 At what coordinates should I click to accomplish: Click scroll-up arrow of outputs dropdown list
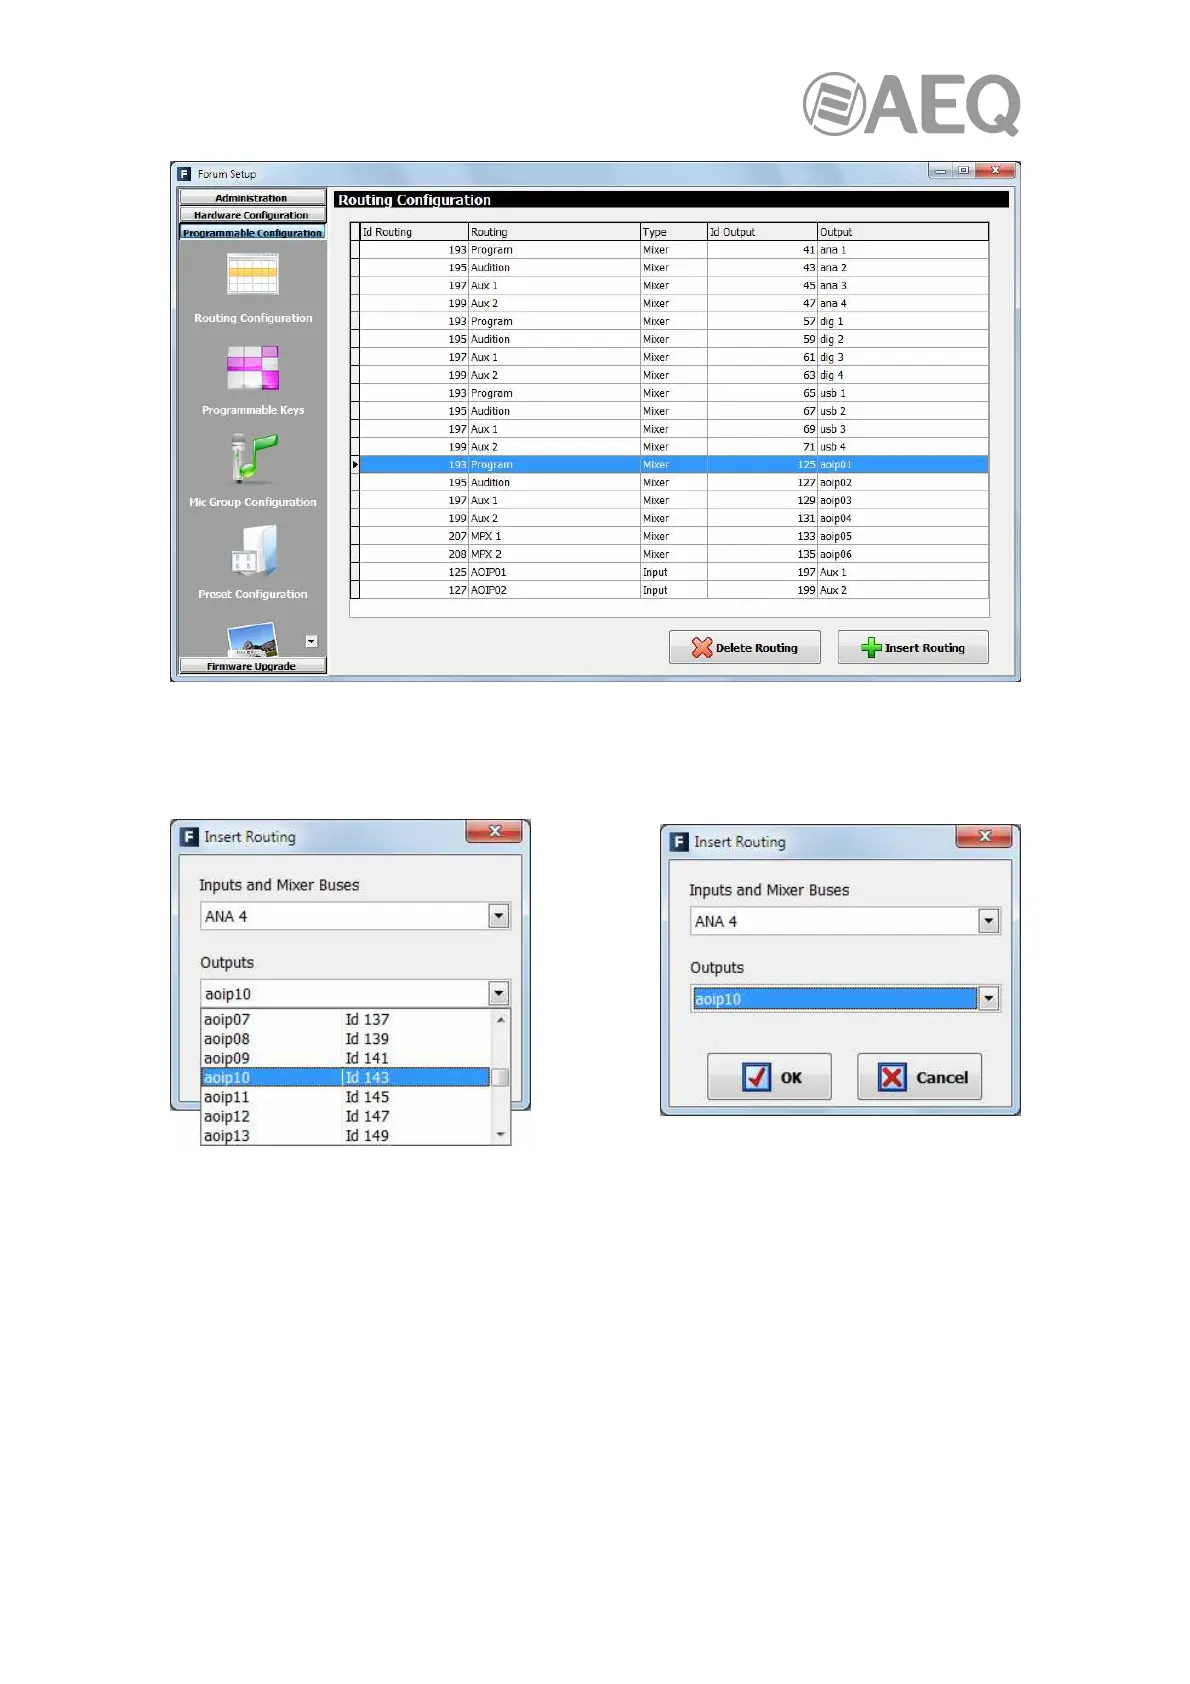[x=501, y=1019]
